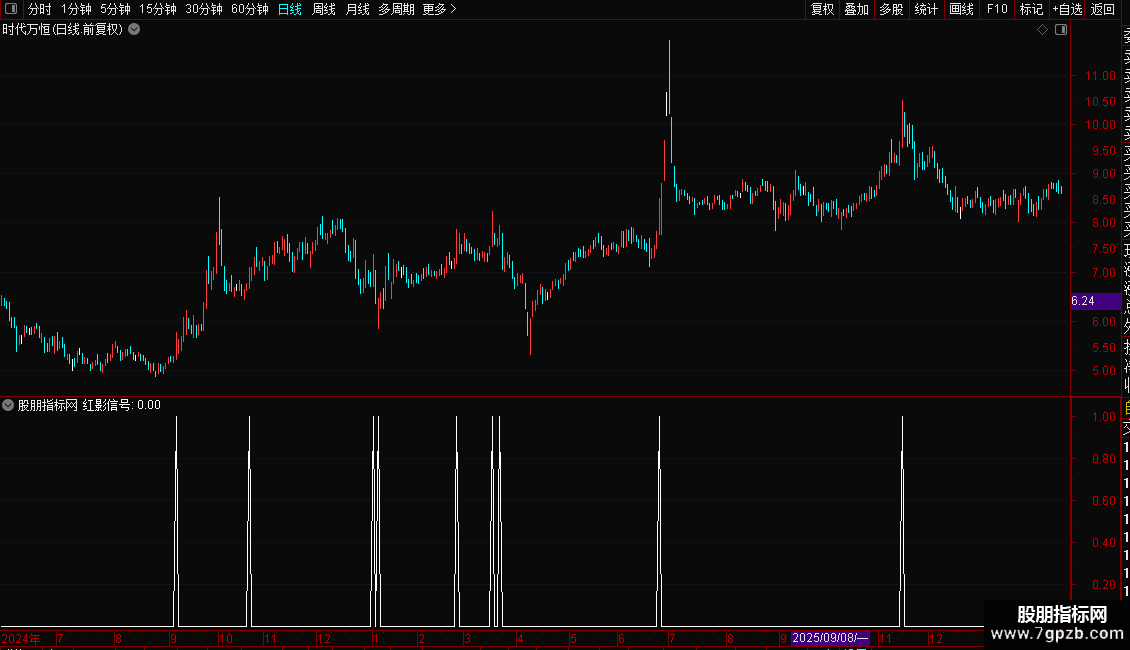Select the 1分钟 period

(x=76, y=9)
